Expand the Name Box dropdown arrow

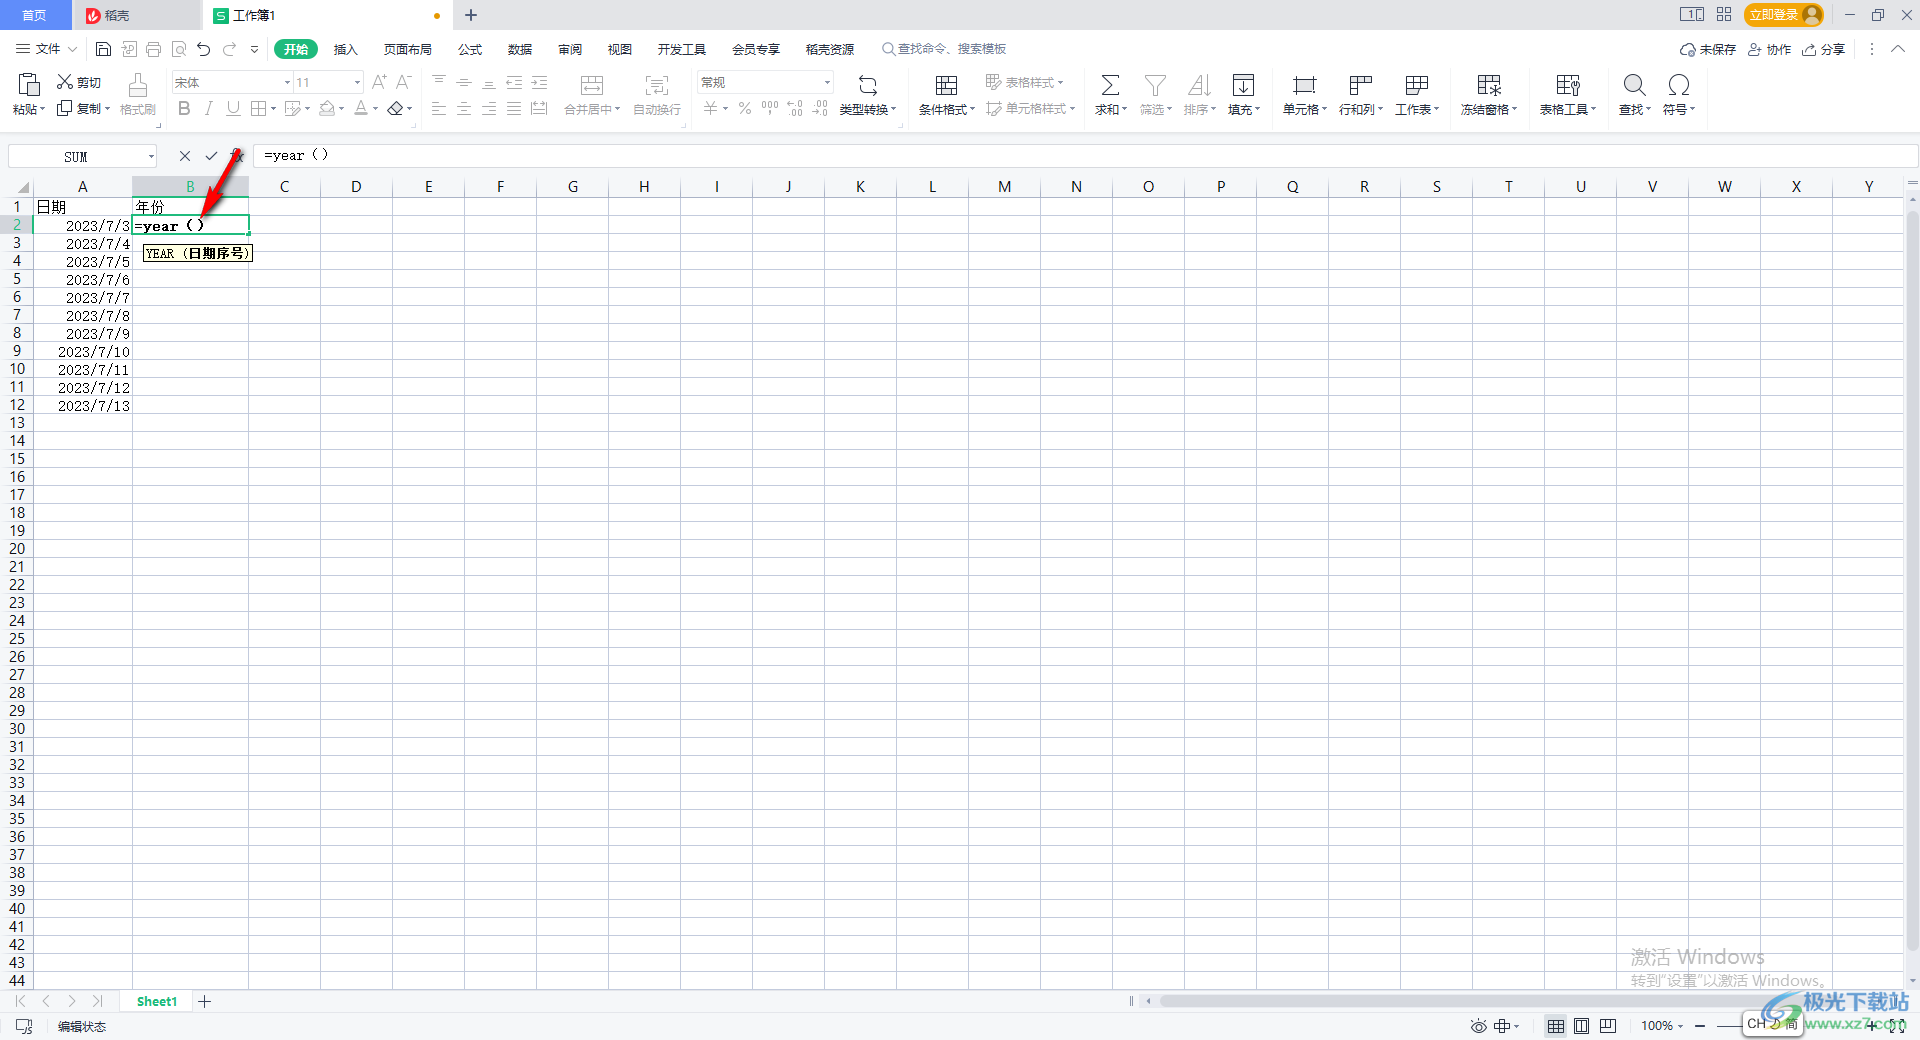pyautogui.click(x=151, y=156)
